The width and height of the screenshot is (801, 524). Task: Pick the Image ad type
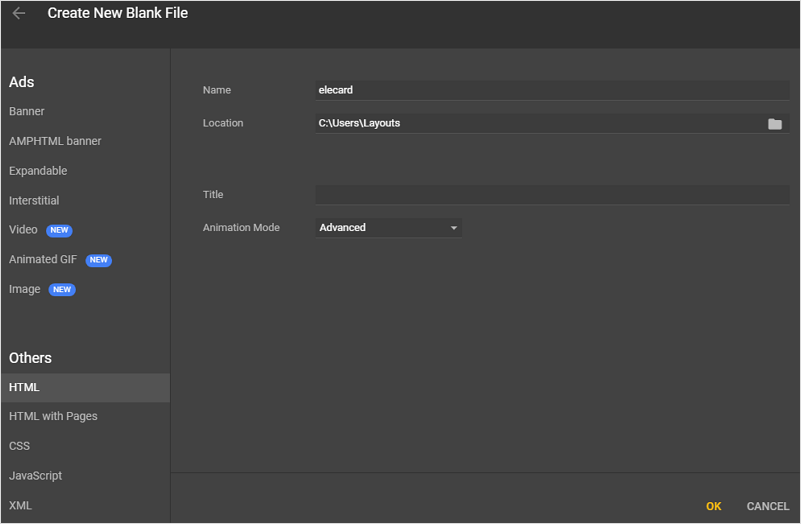[x=25, y=289]
